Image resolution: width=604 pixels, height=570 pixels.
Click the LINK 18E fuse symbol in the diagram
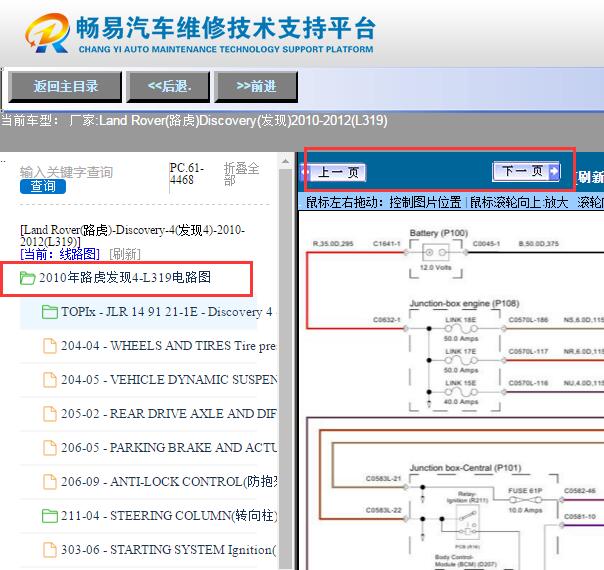click(461, 329)
